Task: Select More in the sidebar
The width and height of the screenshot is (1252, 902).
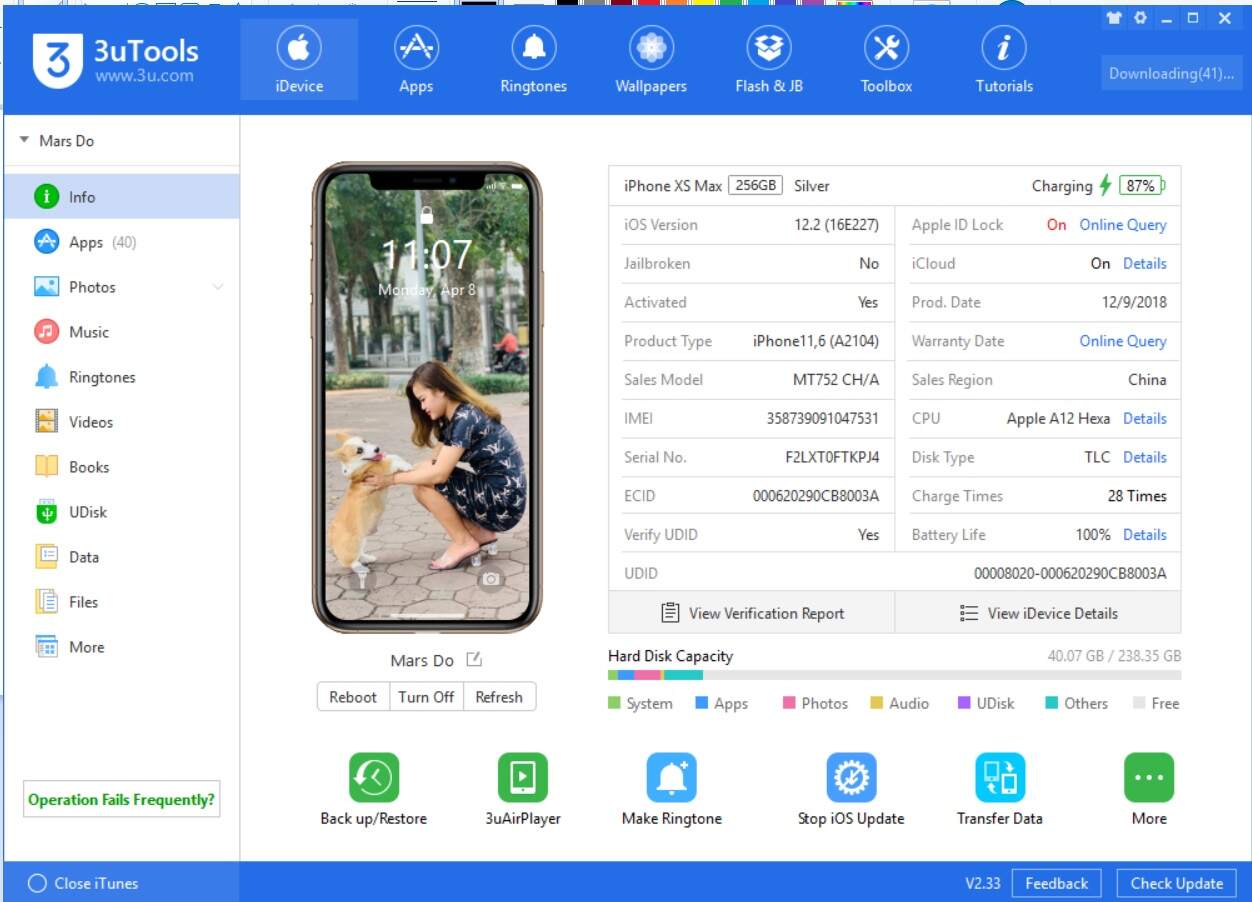Action: tap(122, 647)
